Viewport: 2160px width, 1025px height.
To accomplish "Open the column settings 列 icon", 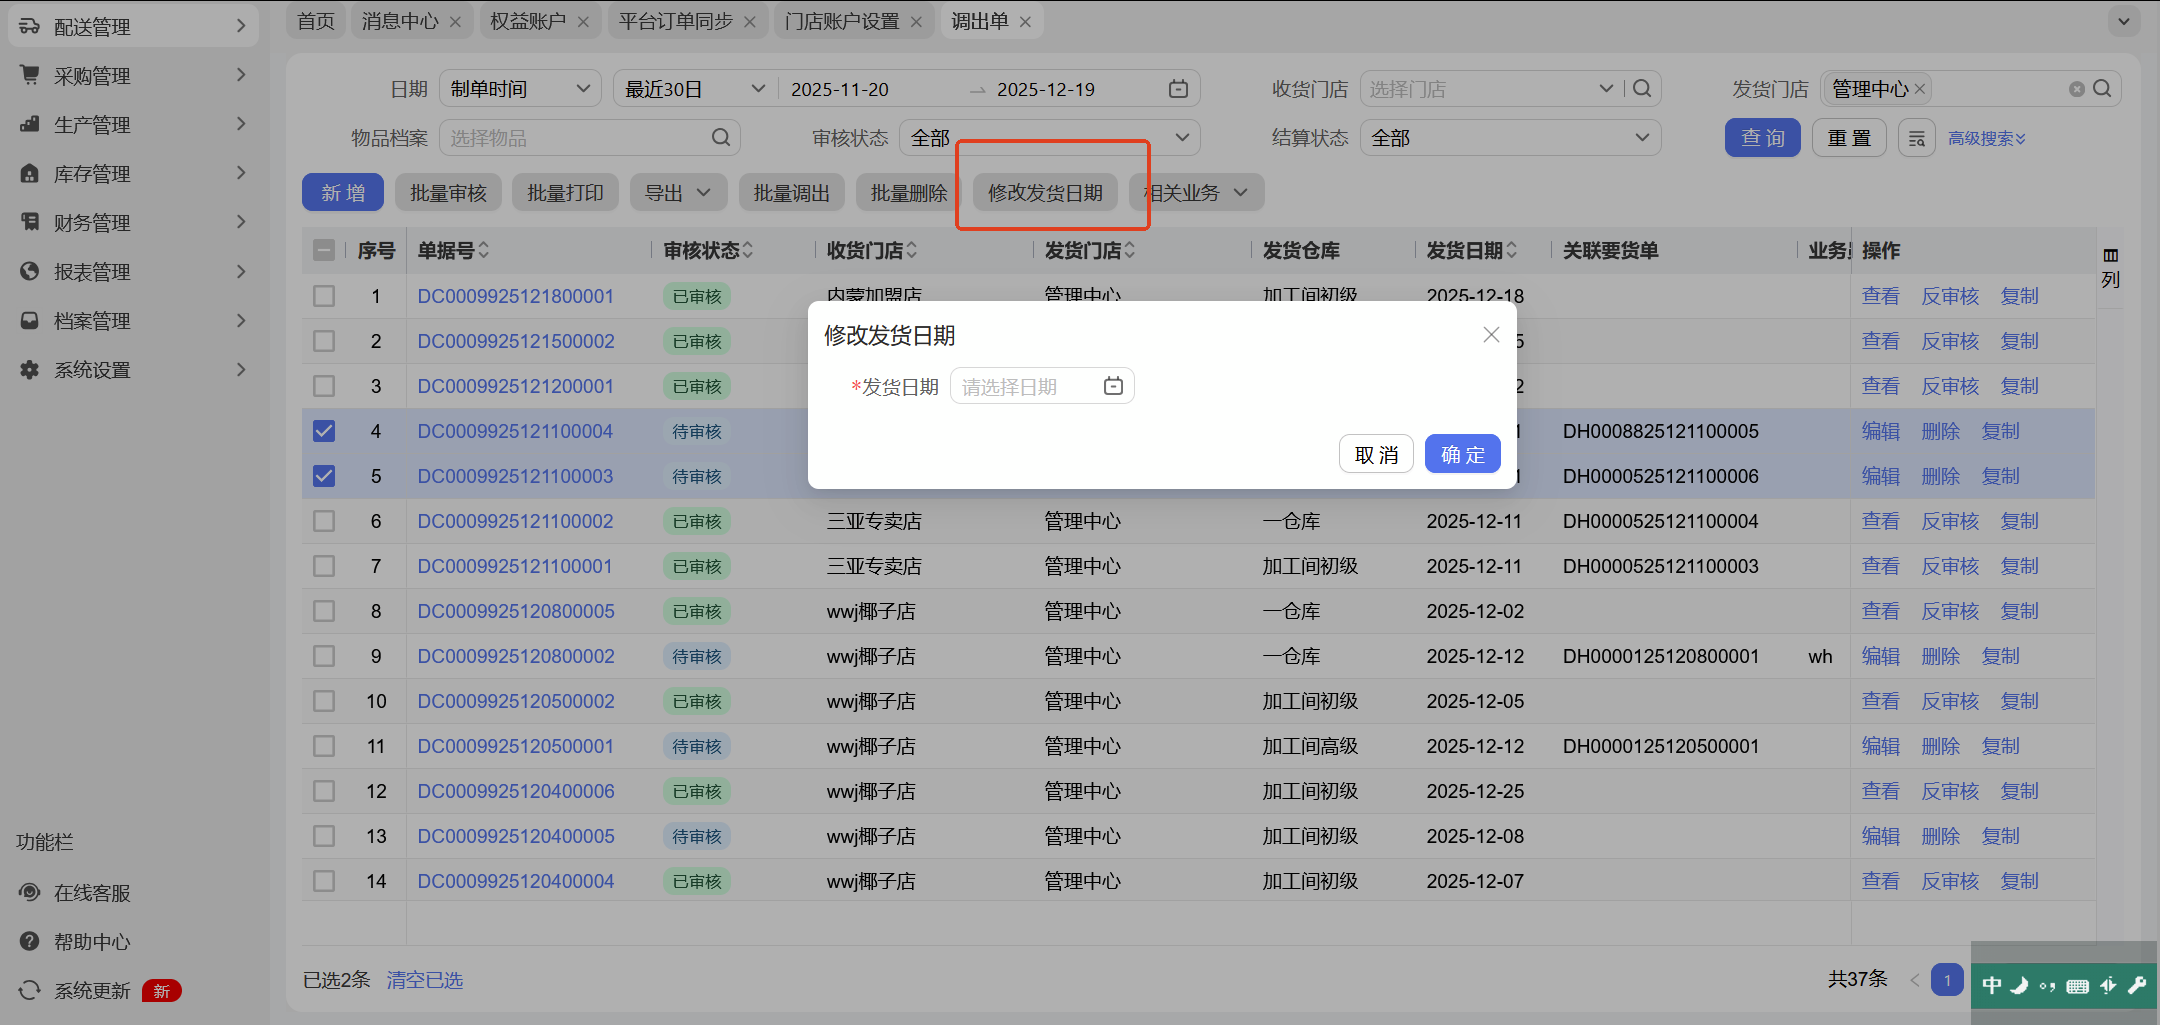I will coord(2110,267).
